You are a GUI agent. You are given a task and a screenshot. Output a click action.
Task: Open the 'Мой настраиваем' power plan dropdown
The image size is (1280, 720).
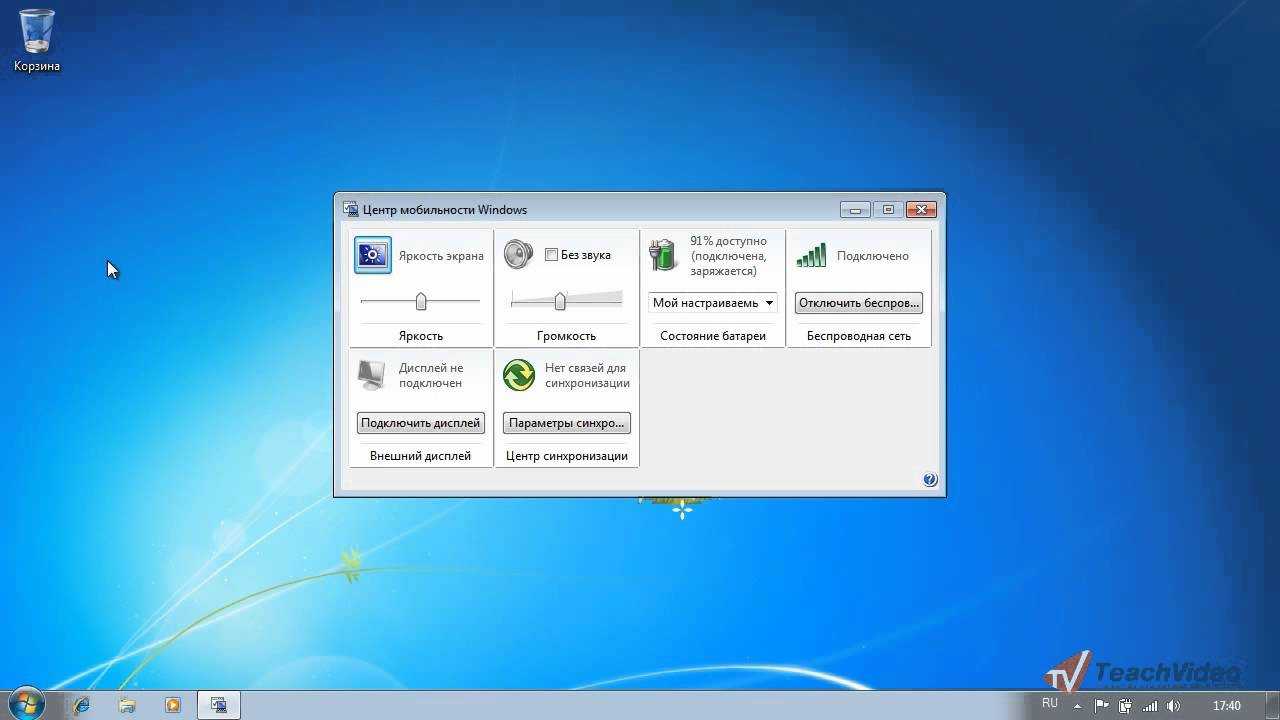coord(713,303)
